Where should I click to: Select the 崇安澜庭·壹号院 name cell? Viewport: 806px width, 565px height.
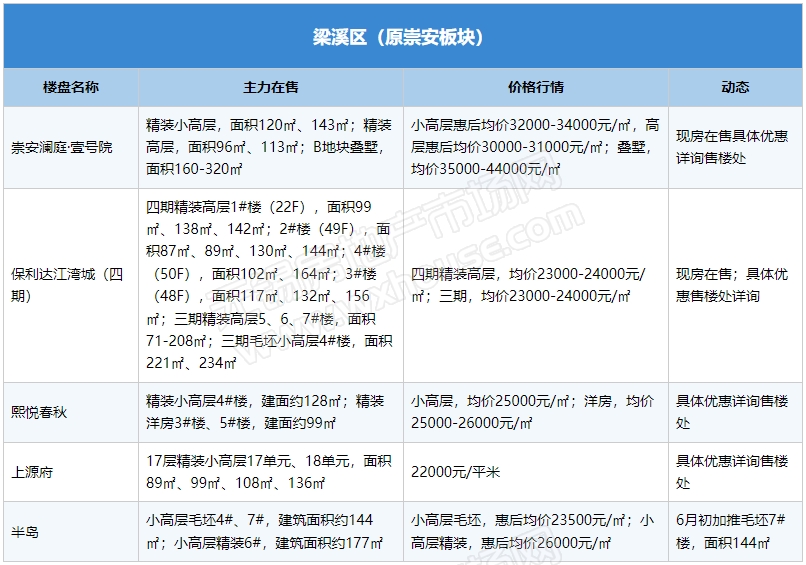click(71, 148)
